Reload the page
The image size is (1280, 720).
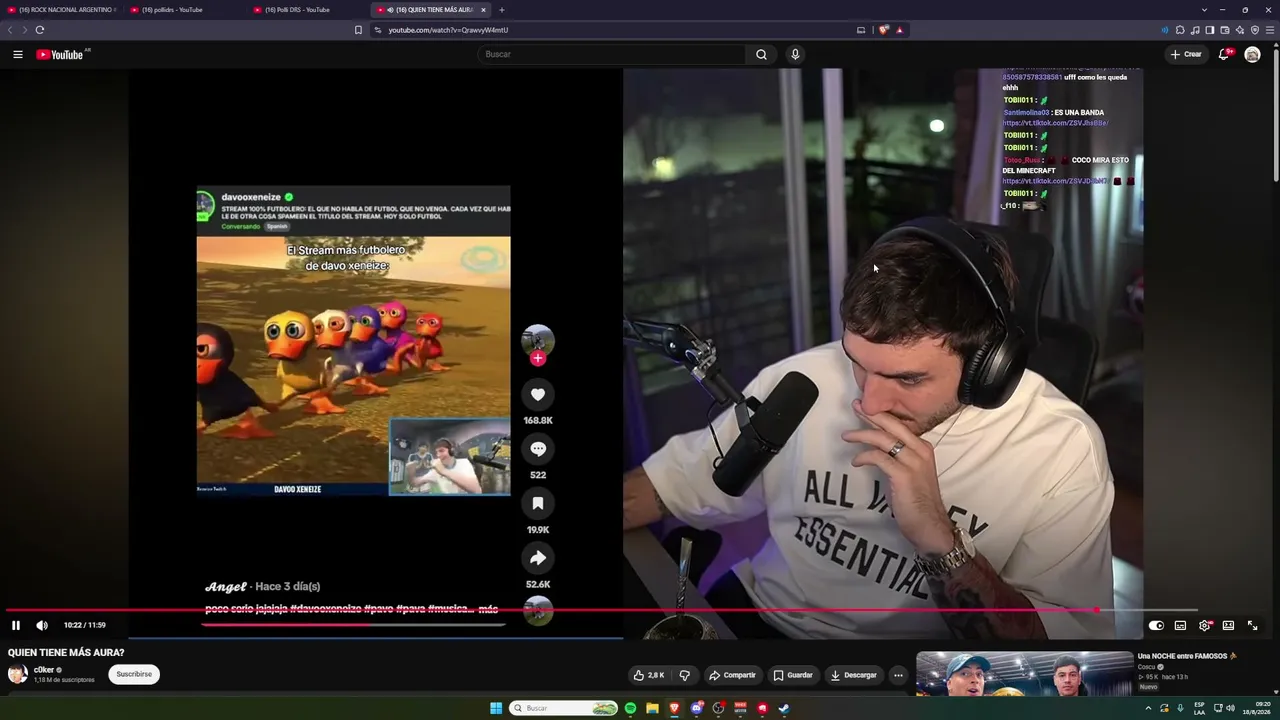[40, 30]
